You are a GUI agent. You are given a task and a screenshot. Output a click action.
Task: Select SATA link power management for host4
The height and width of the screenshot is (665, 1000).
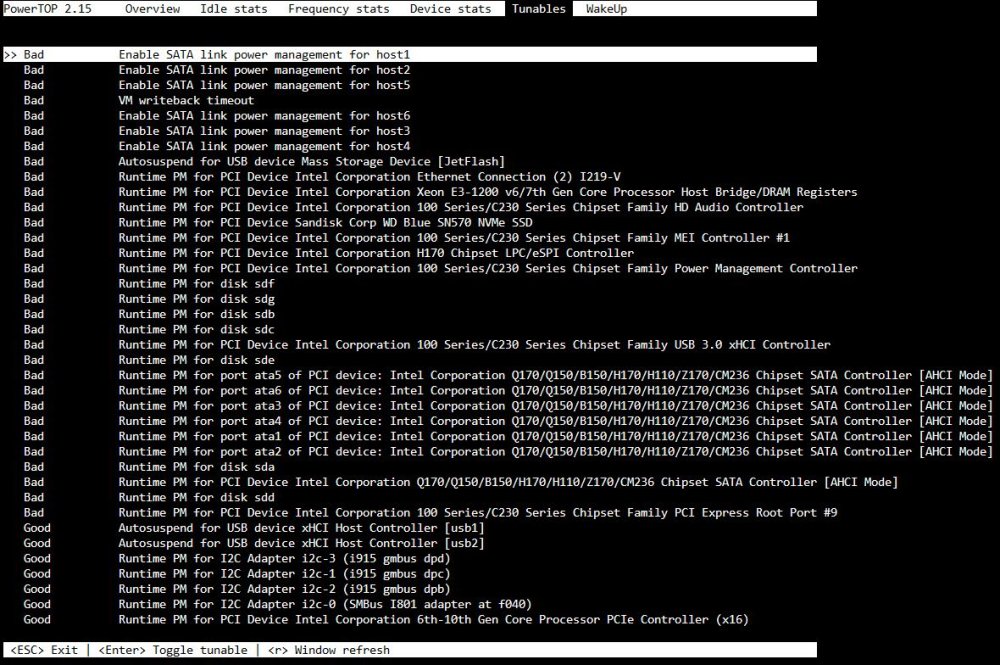(217, 147)
